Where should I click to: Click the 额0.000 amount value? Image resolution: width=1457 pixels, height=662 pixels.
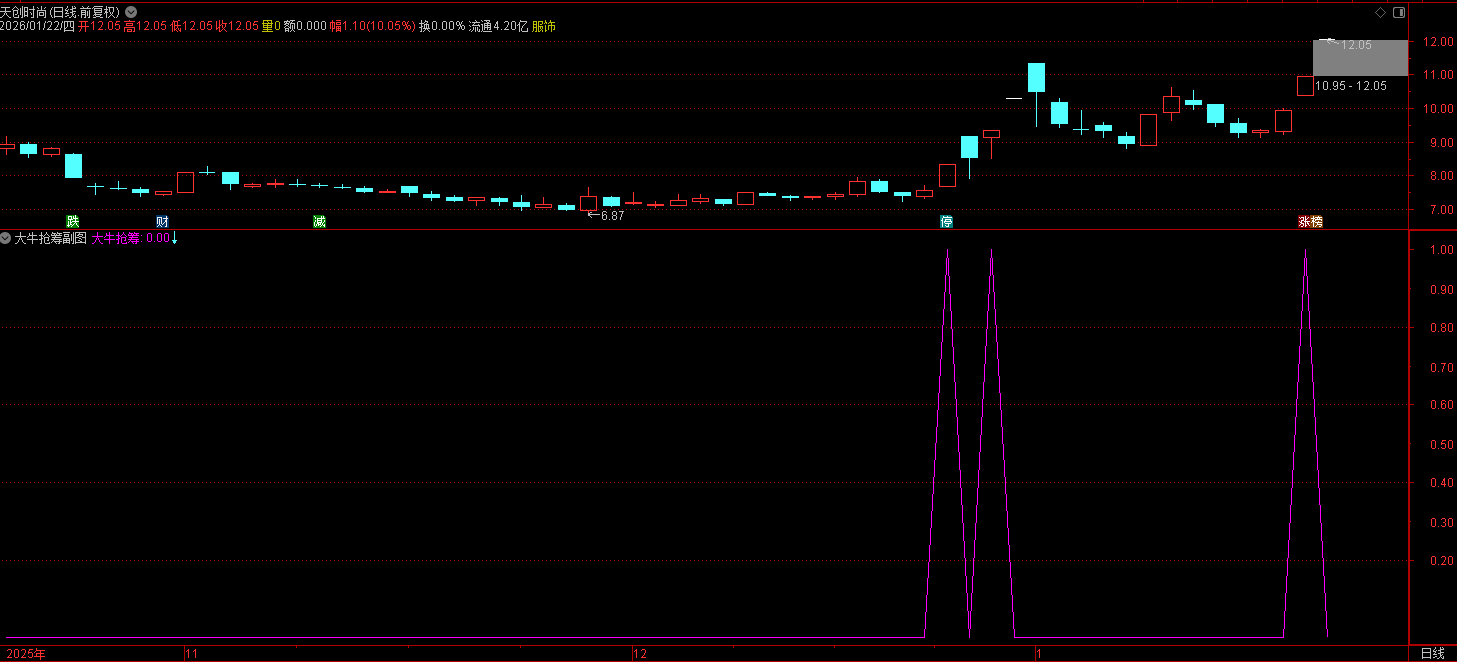coord(305,27)
